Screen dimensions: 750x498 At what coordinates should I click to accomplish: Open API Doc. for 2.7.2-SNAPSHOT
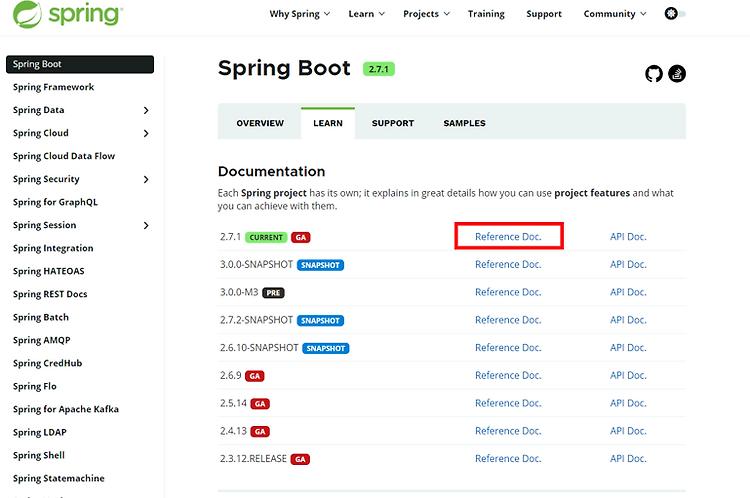(x=628, y=320)
